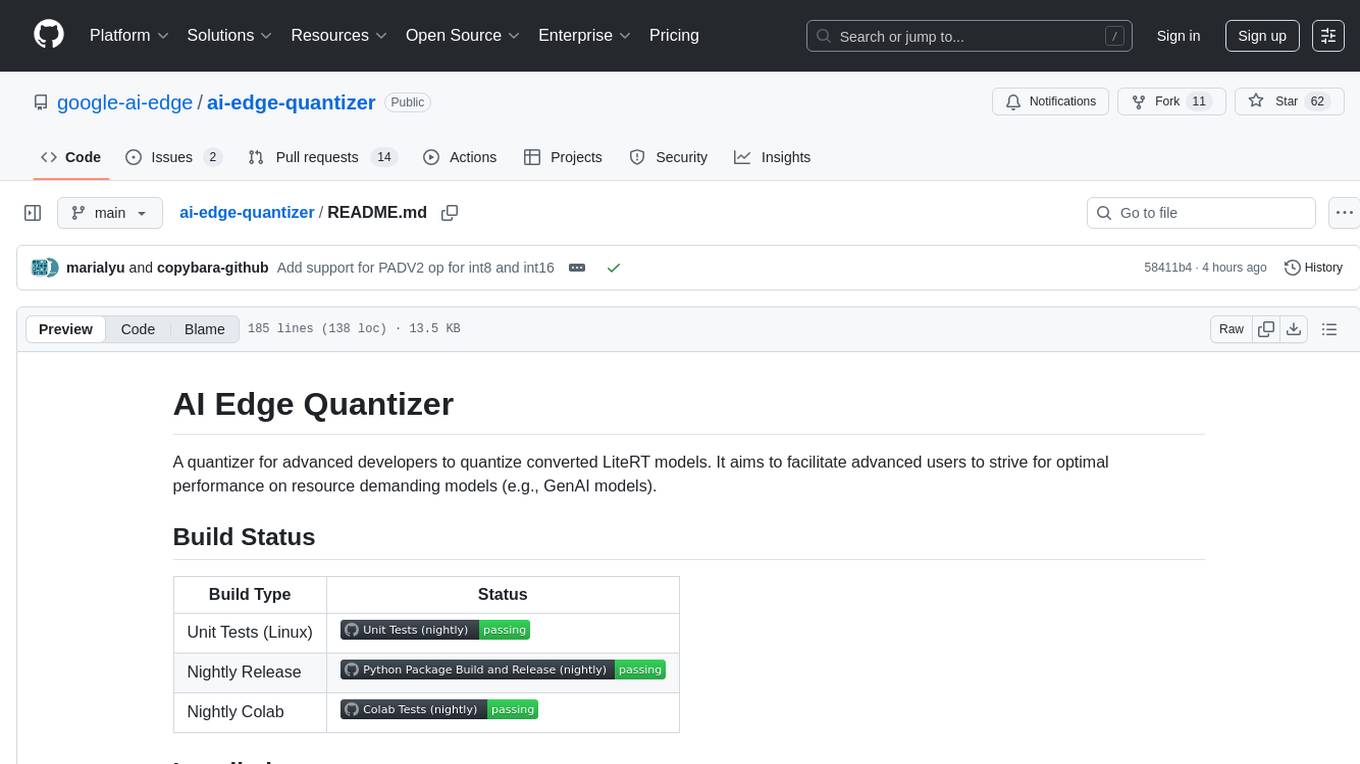Screen dimensions: 1360x764
Task: Select the Preview file view
Action: (66, 329)
